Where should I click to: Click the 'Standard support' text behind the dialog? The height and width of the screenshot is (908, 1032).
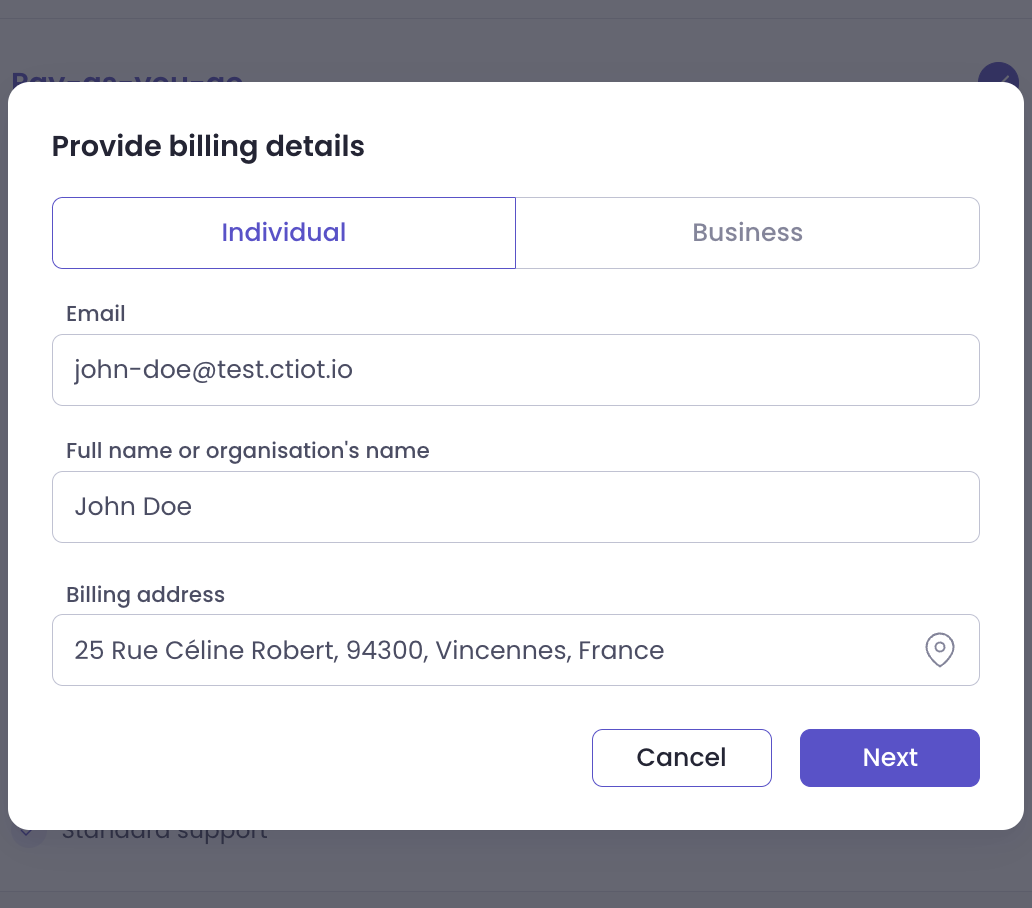(165, 835)
